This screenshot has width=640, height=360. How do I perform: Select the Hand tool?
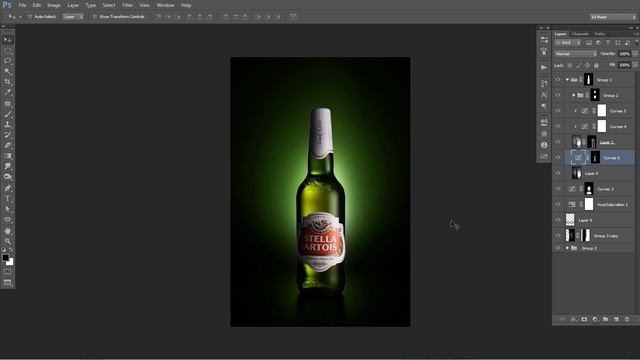pos(7,231)
